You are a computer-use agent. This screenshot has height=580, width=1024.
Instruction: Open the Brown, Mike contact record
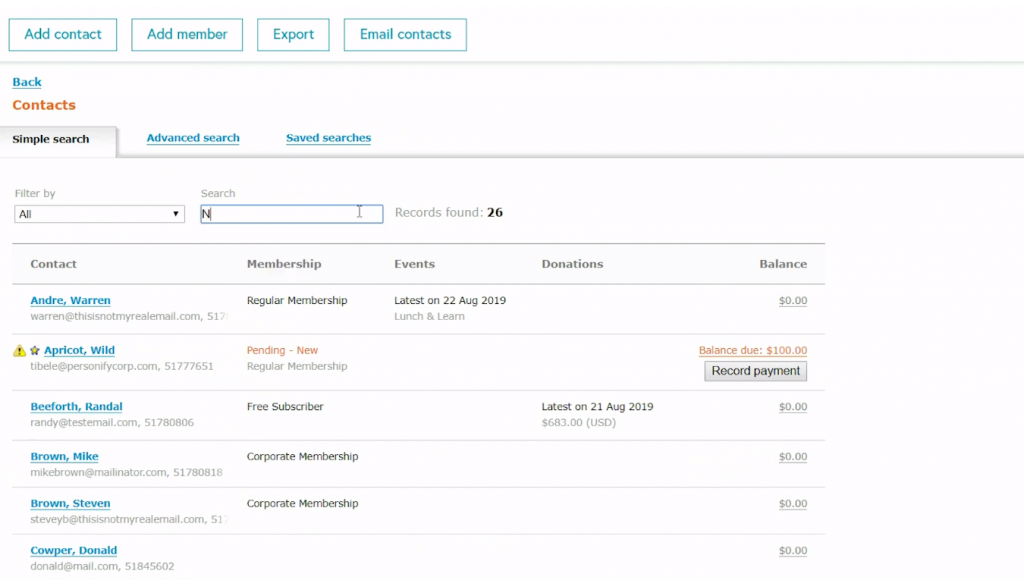(x=64, y=457)
